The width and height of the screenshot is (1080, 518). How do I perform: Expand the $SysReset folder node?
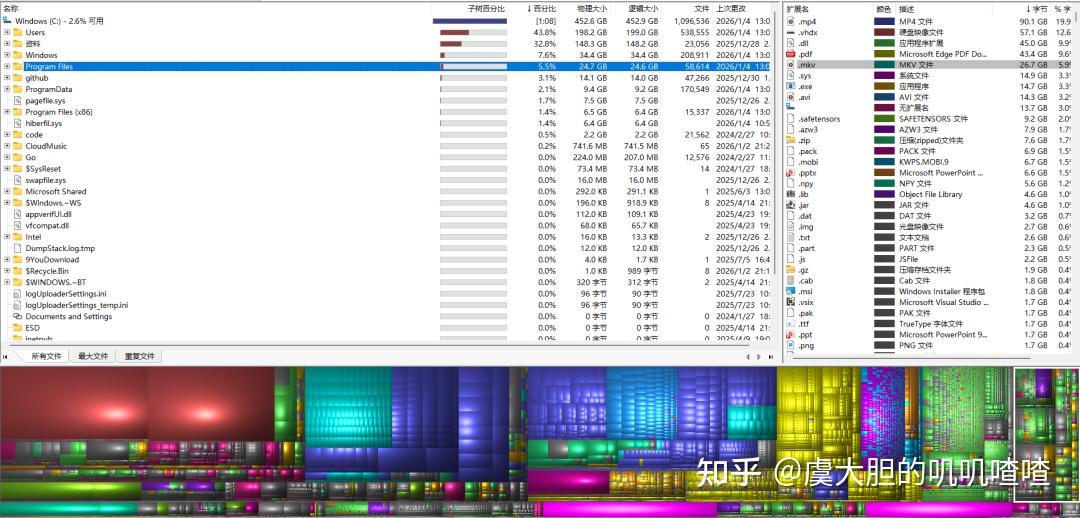click(7, 169)
